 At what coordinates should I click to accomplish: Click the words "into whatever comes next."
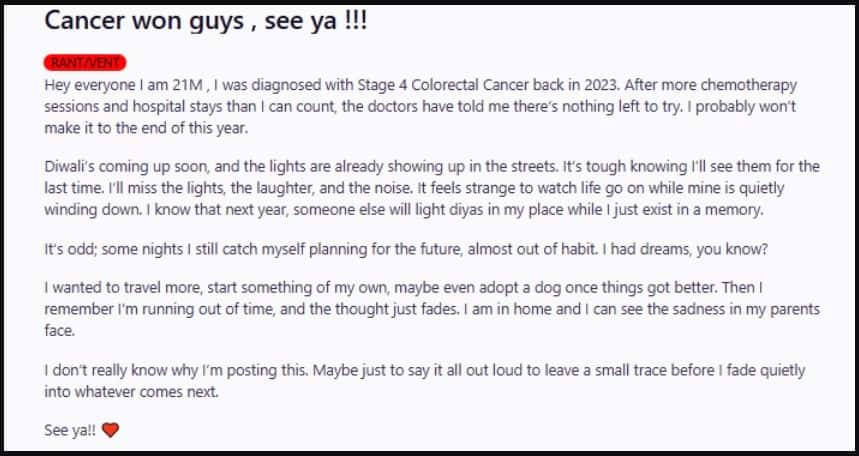coord(131,391)
